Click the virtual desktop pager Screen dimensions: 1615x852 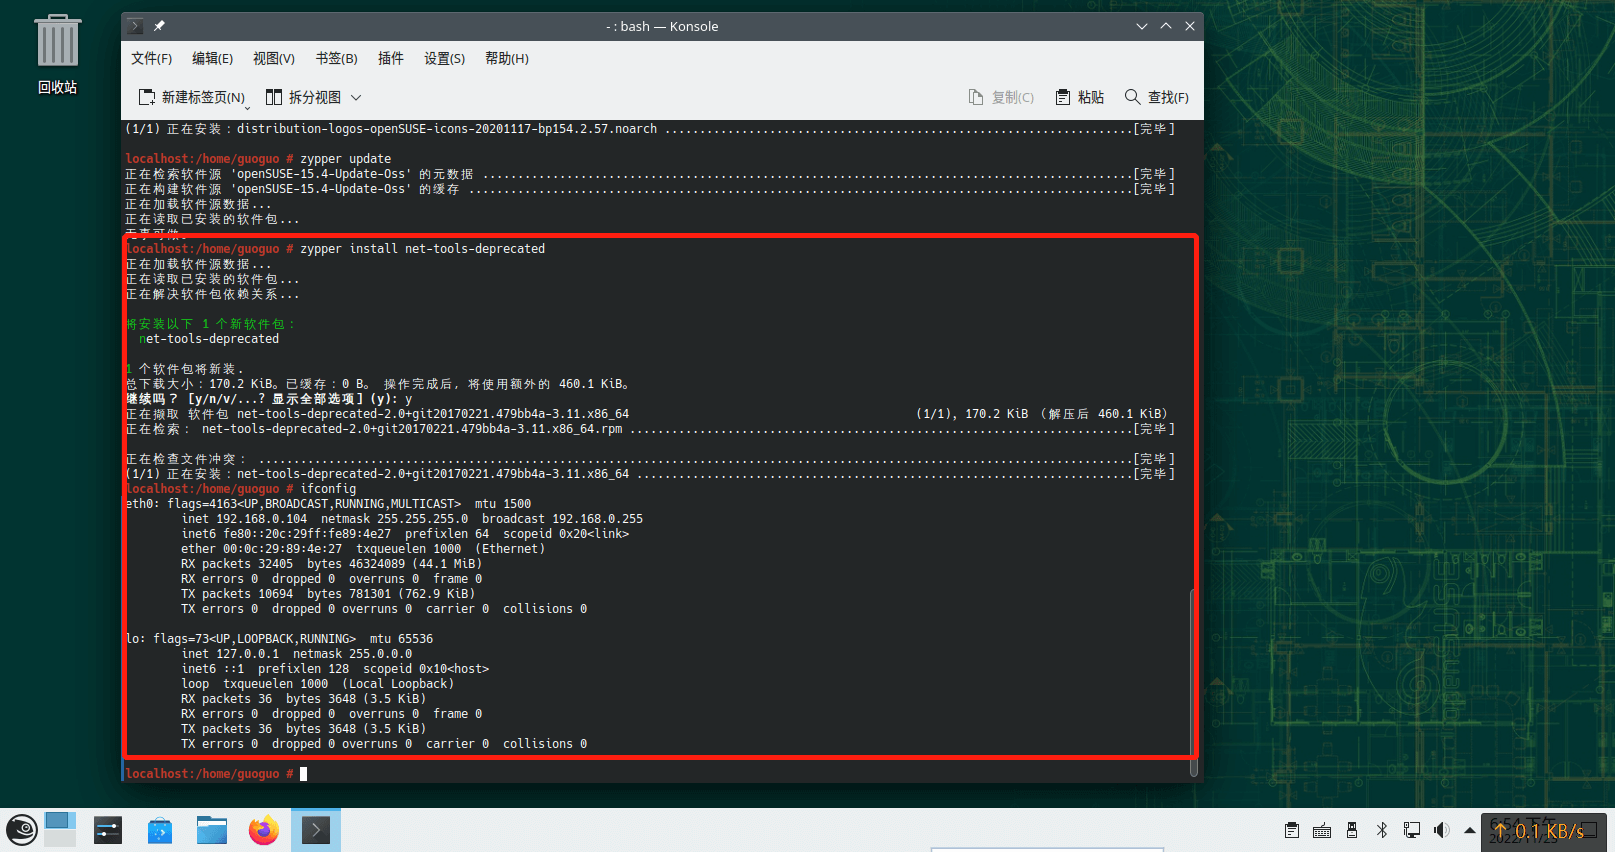(60, 830)
